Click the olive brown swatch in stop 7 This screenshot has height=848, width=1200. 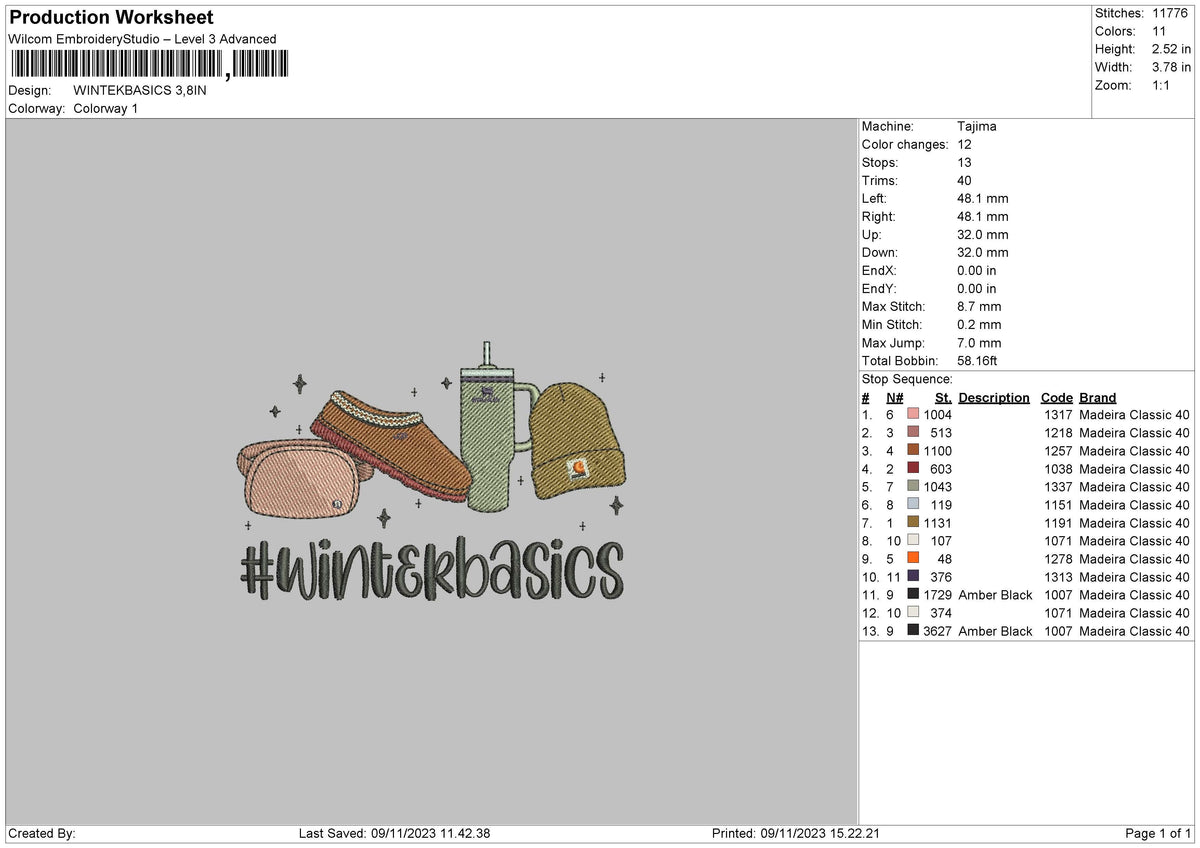pos(913,523)
